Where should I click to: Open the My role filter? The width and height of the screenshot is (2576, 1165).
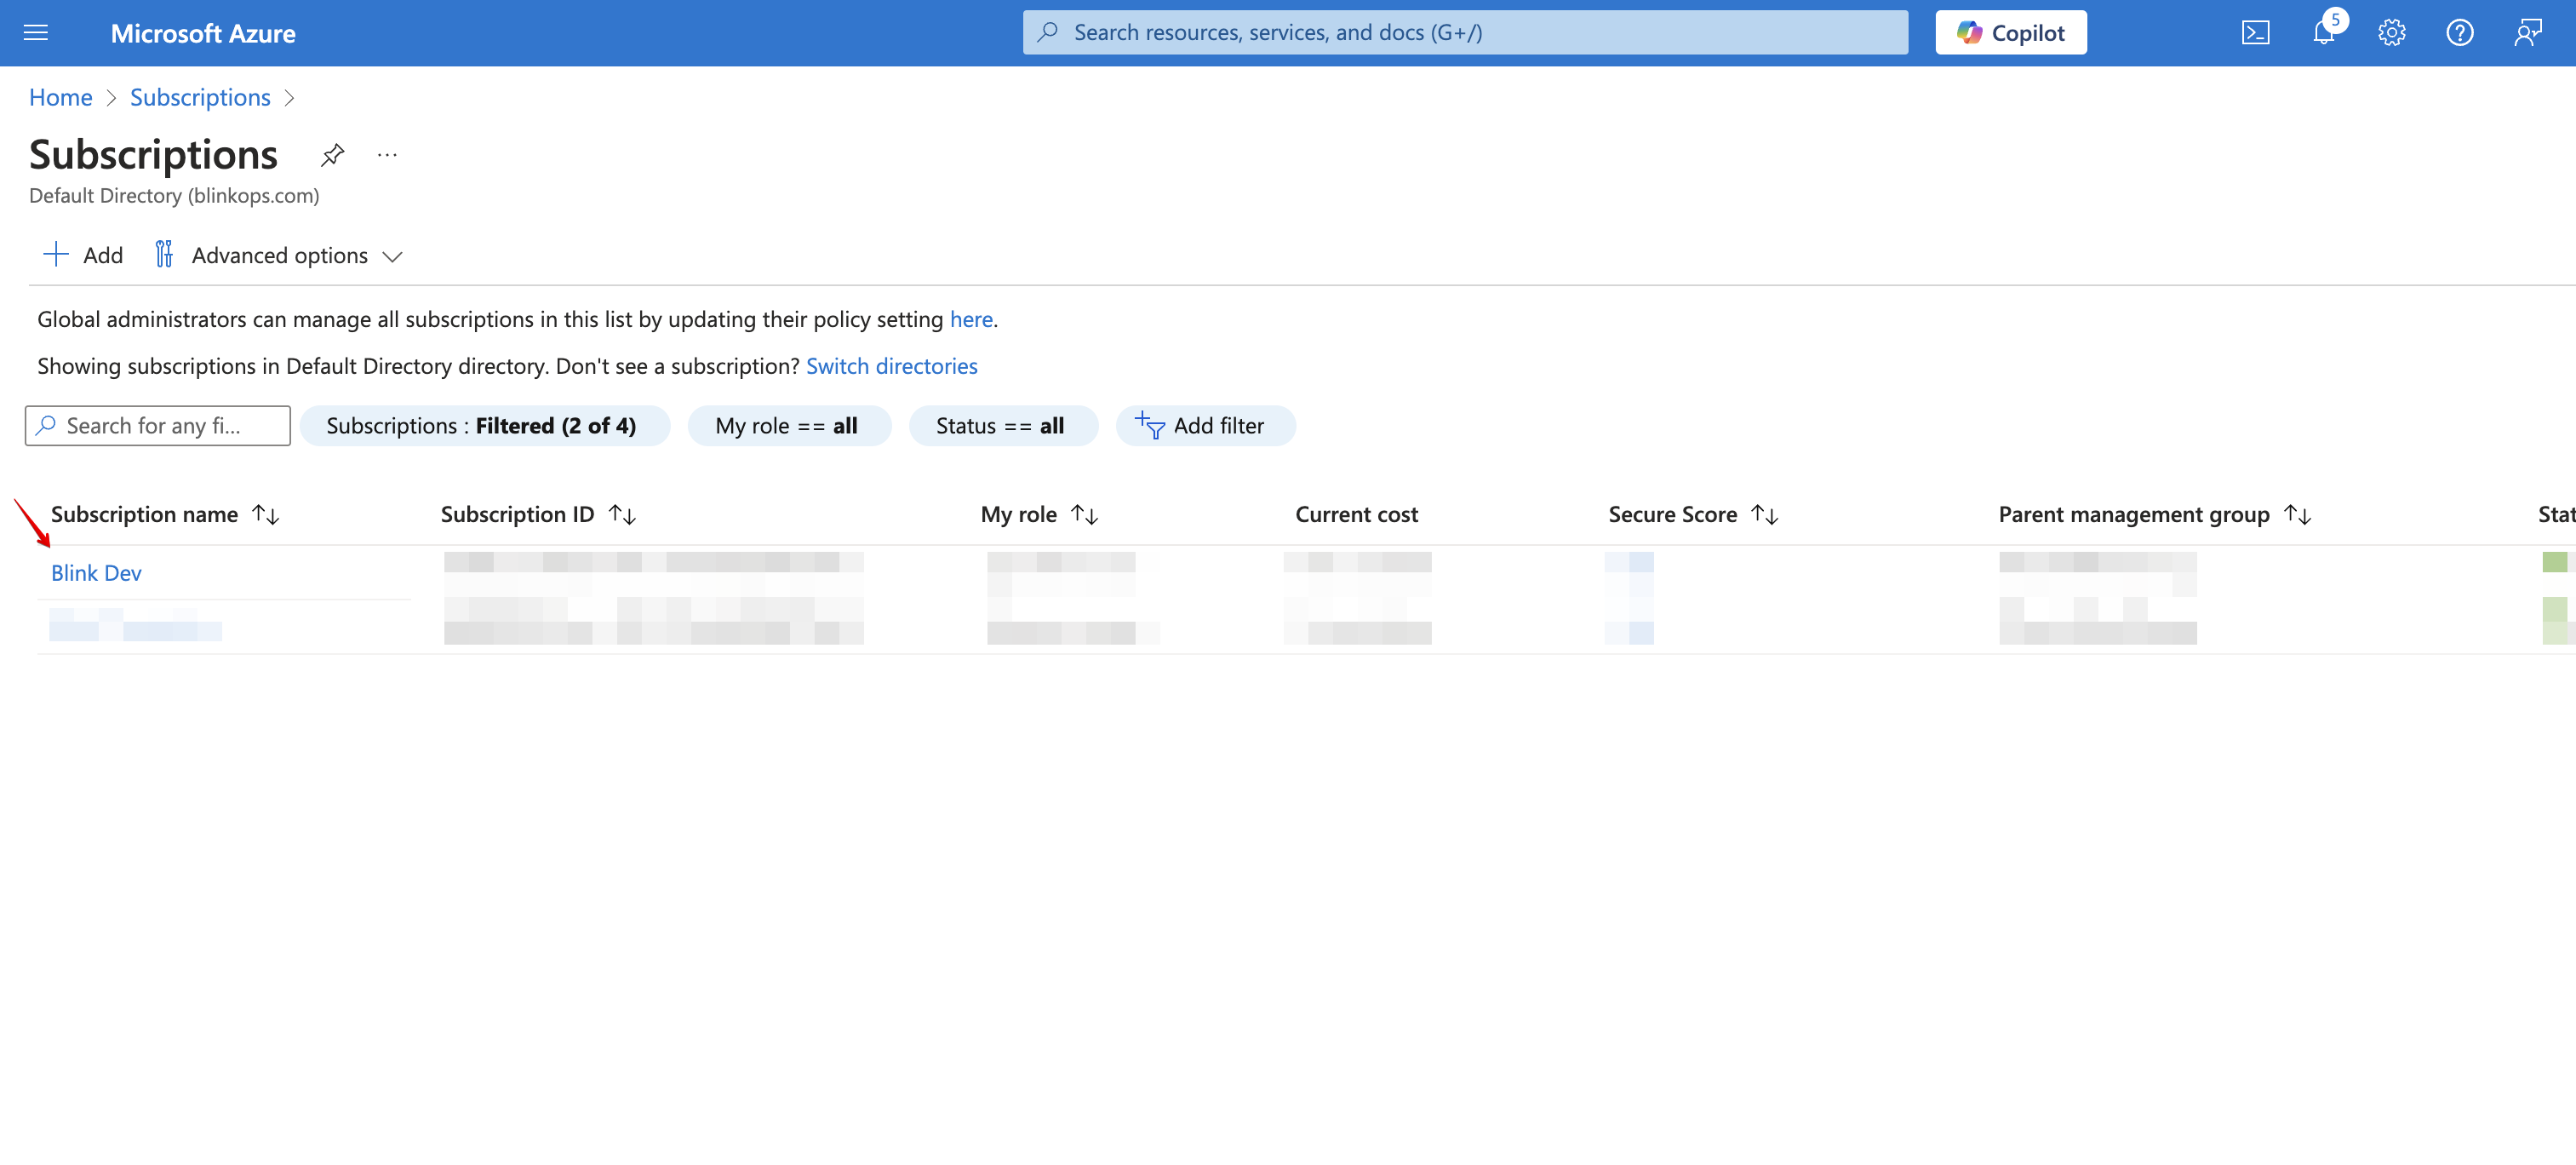click(787, 426)
